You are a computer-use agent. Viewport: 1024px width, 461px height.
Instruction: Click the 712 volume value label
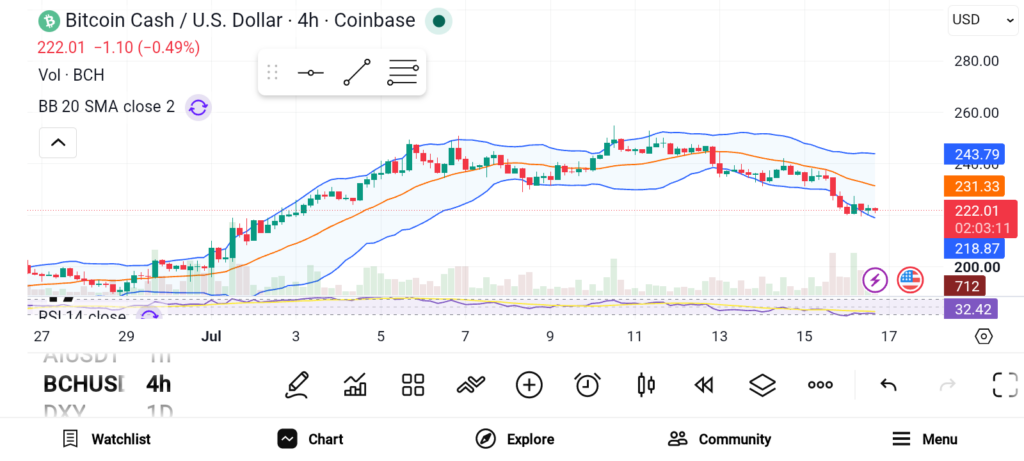pos(966,286)
